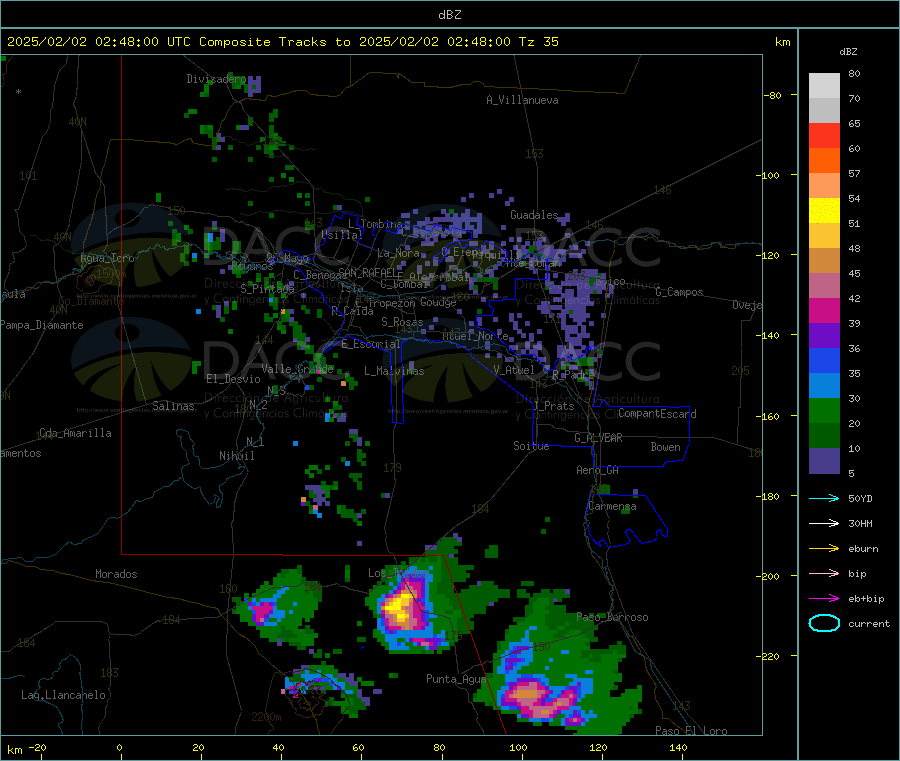Click the 'G_ALVEAR' map label
The width and height of the screenshot is (900, 761).
[x=598, y=438]
